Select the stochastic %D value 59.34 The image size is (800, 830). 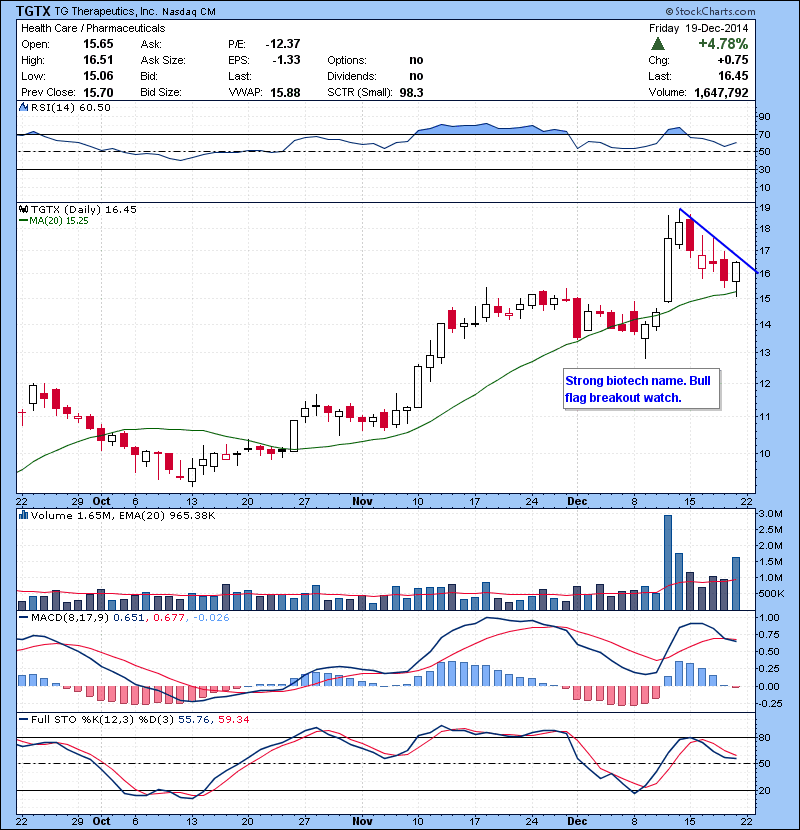pos(233,719)
